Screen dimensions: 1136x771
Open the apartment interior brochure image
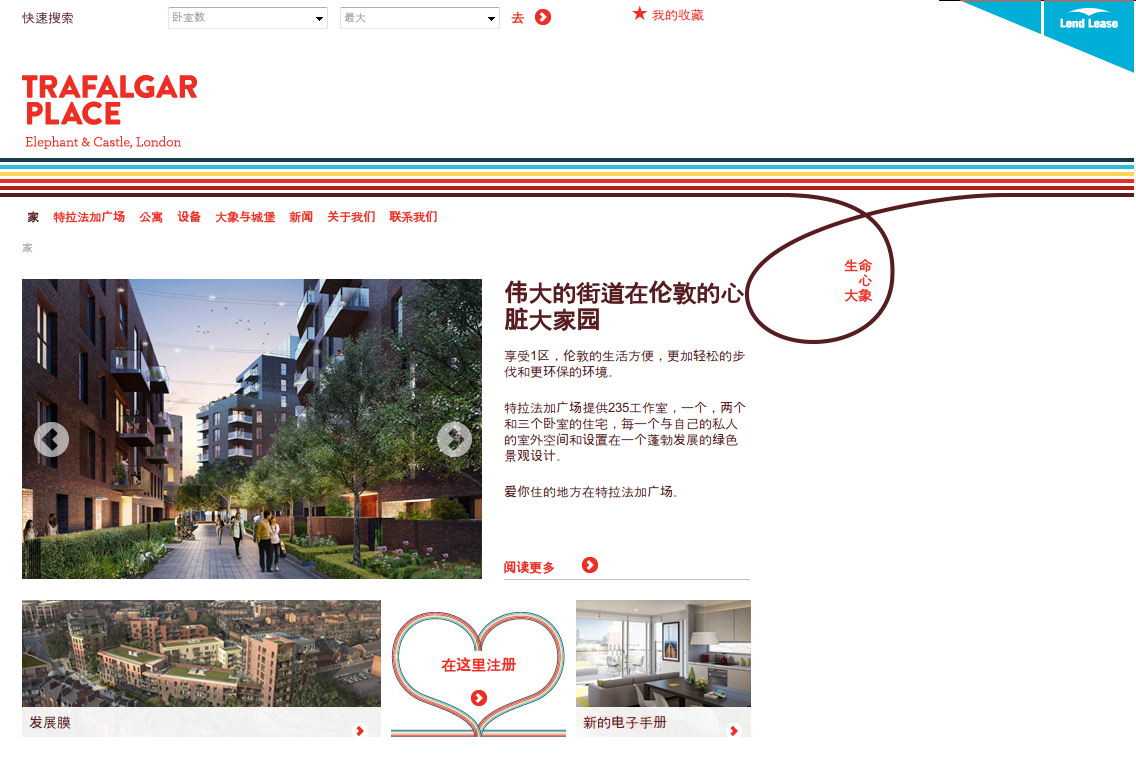(663, 654)
